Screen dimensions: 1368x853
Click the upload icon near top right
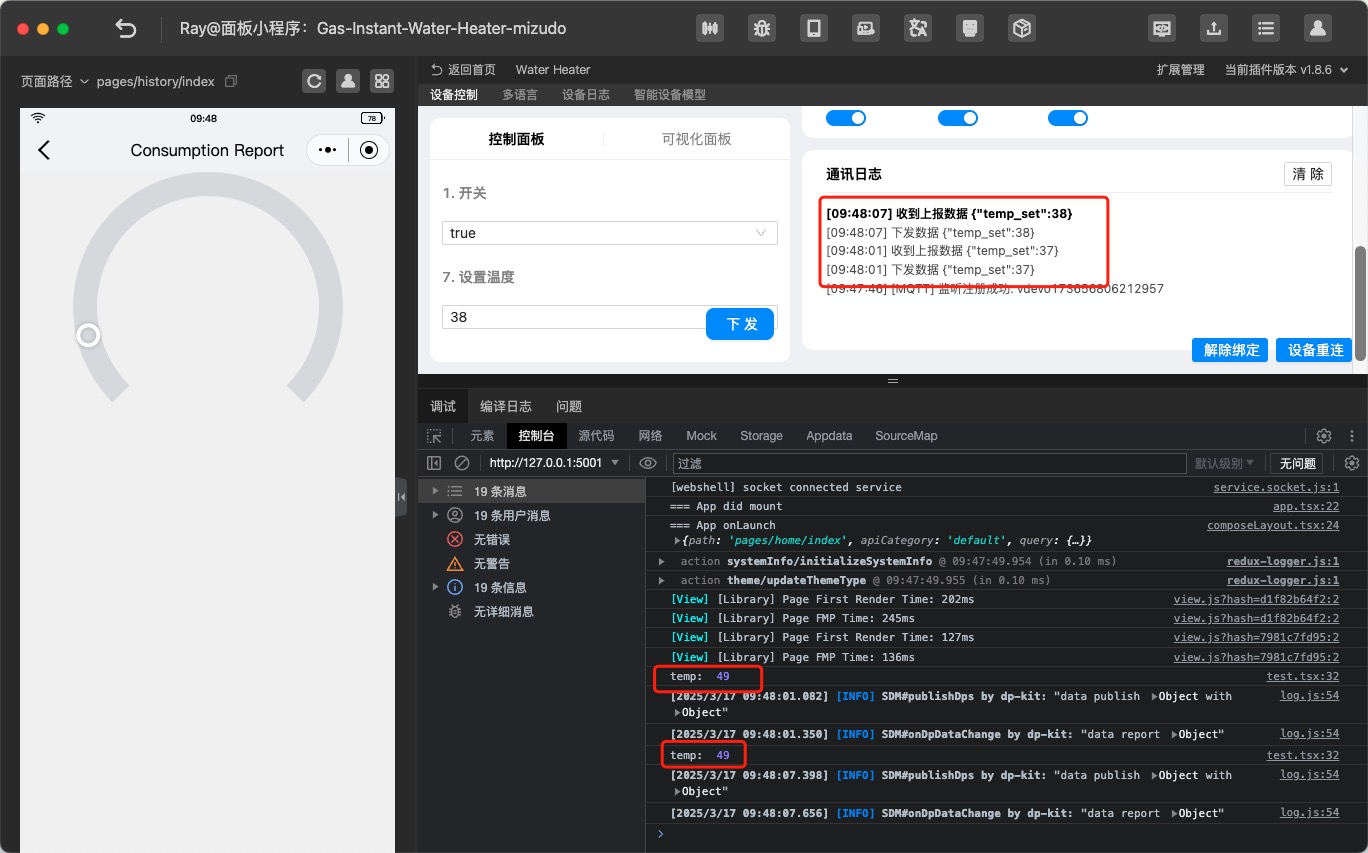1214,28
